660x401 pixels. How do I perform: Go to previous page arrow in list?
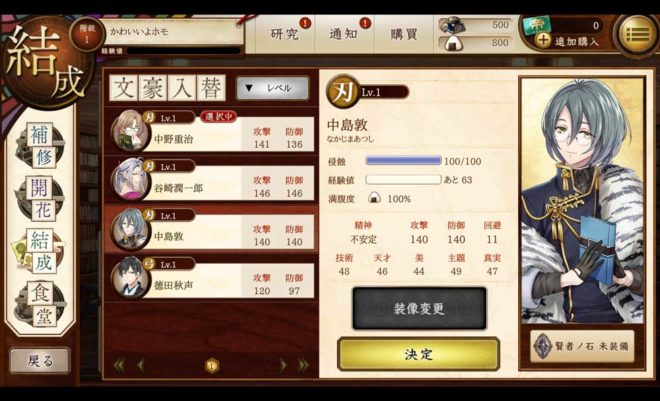pos(141,365)
